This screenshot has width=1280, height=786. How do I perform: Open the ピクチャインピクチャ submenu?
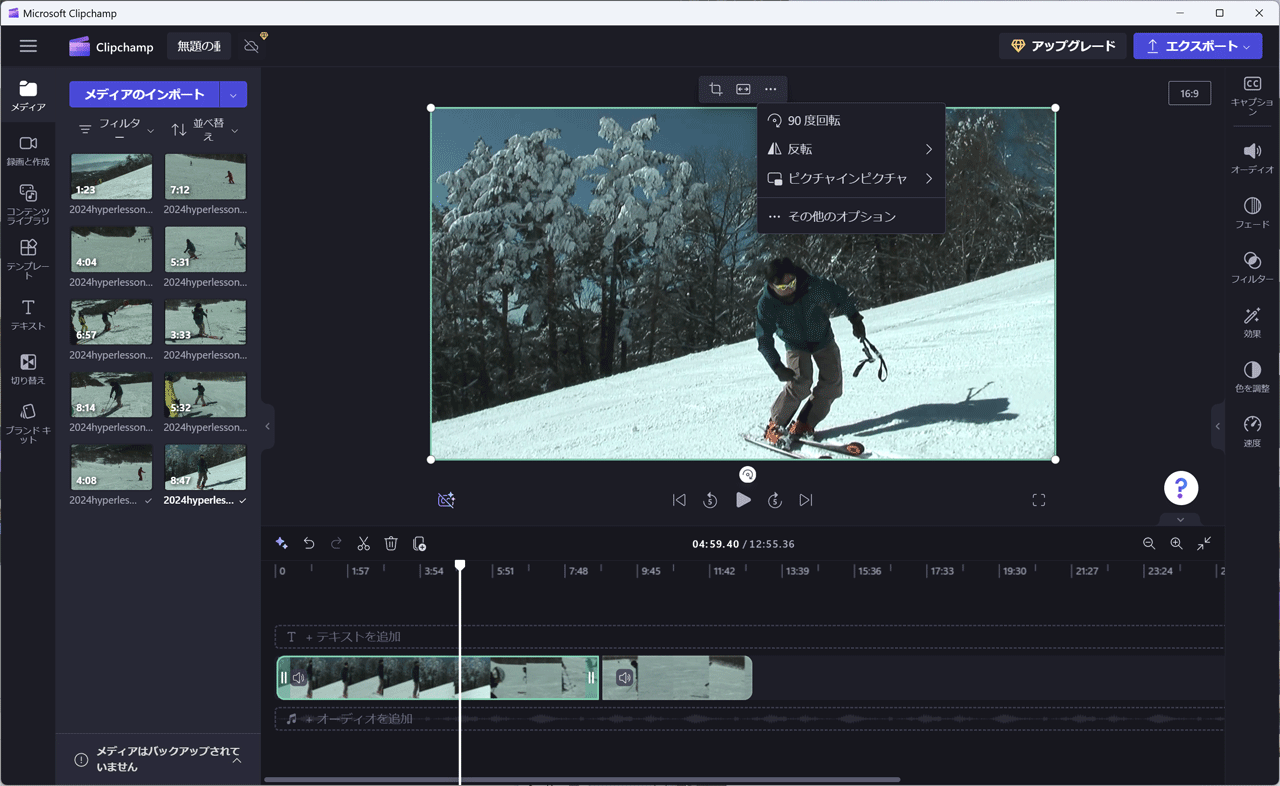tap(851, 179)
